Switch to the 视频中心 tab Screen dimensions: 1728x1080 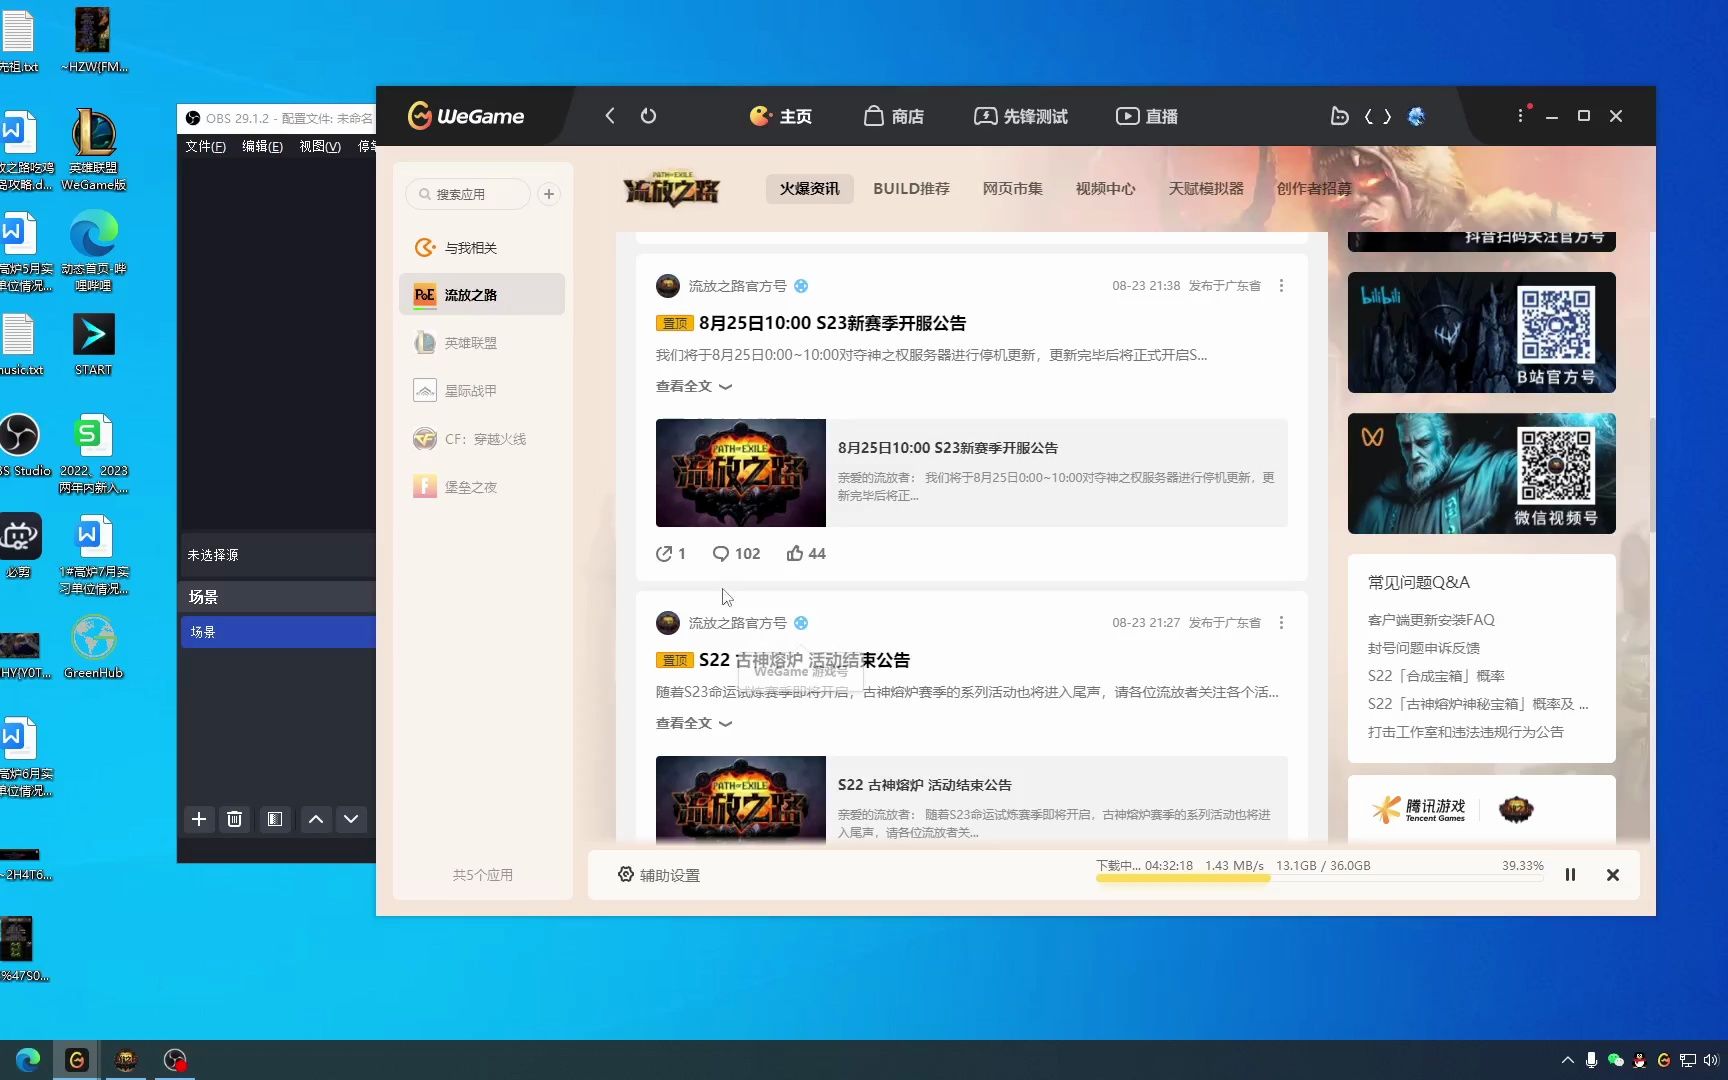1105,189
